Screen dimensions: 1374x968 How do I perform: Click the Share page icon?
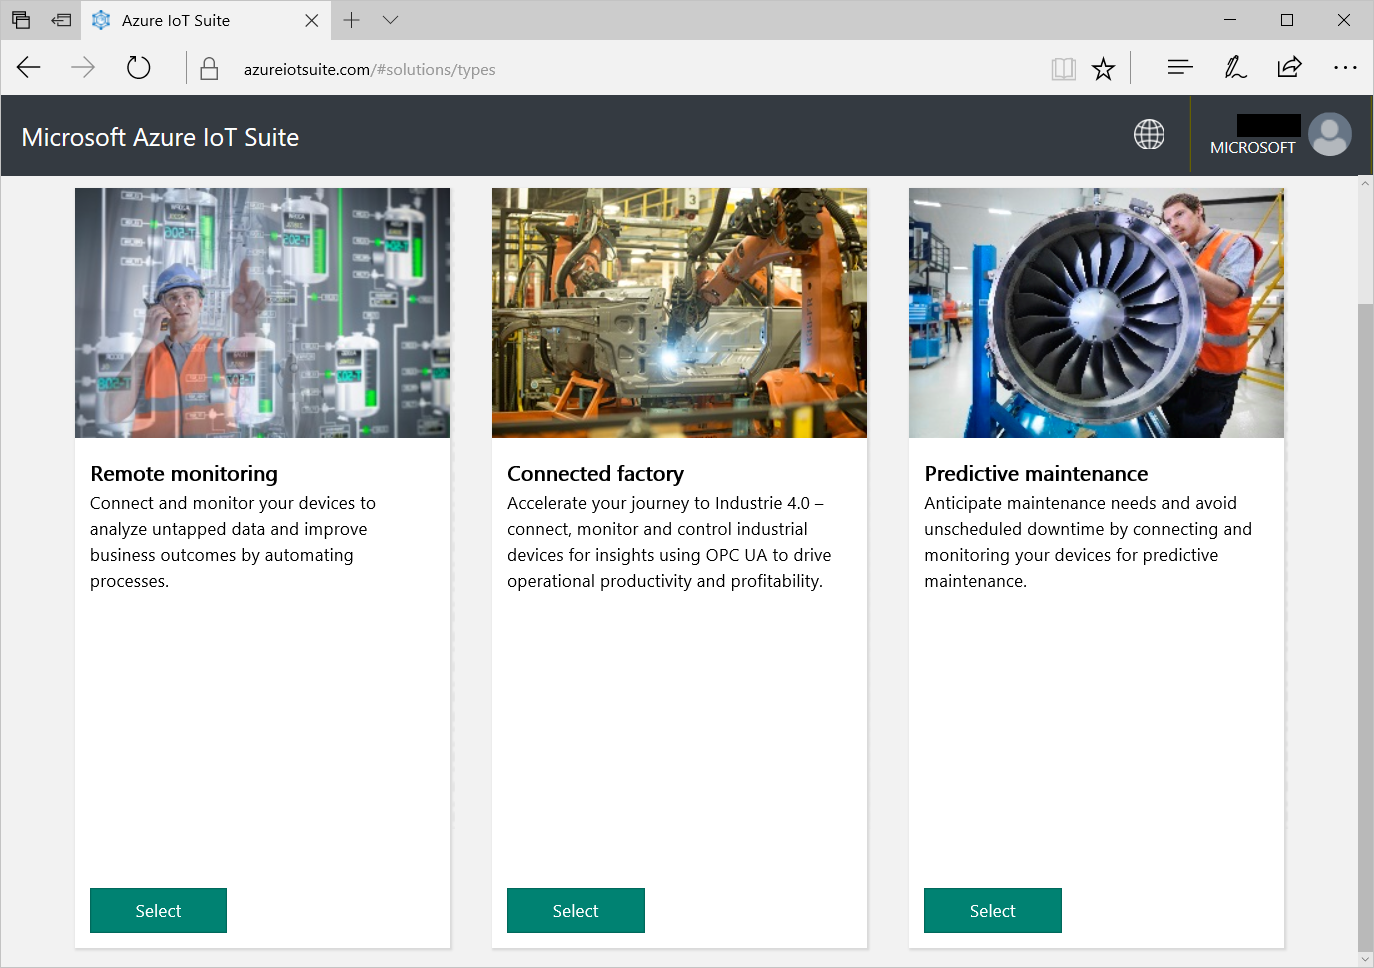(x=1289, y=67)
